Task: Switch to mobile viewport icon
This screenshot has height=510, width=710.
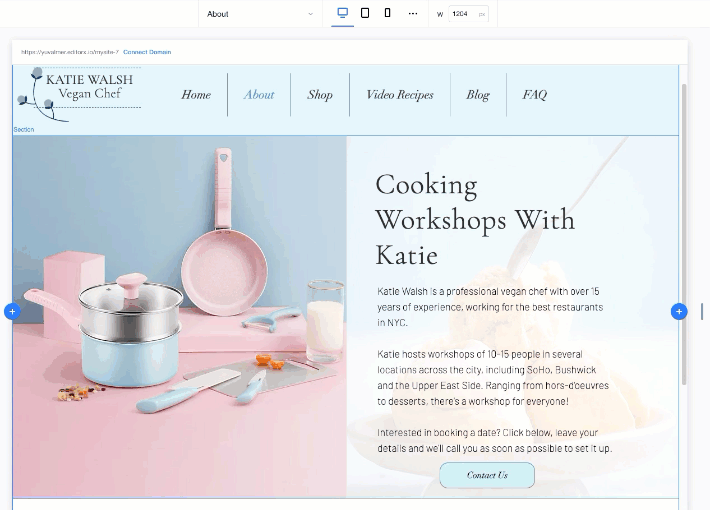Action: (x=388, y=13)
